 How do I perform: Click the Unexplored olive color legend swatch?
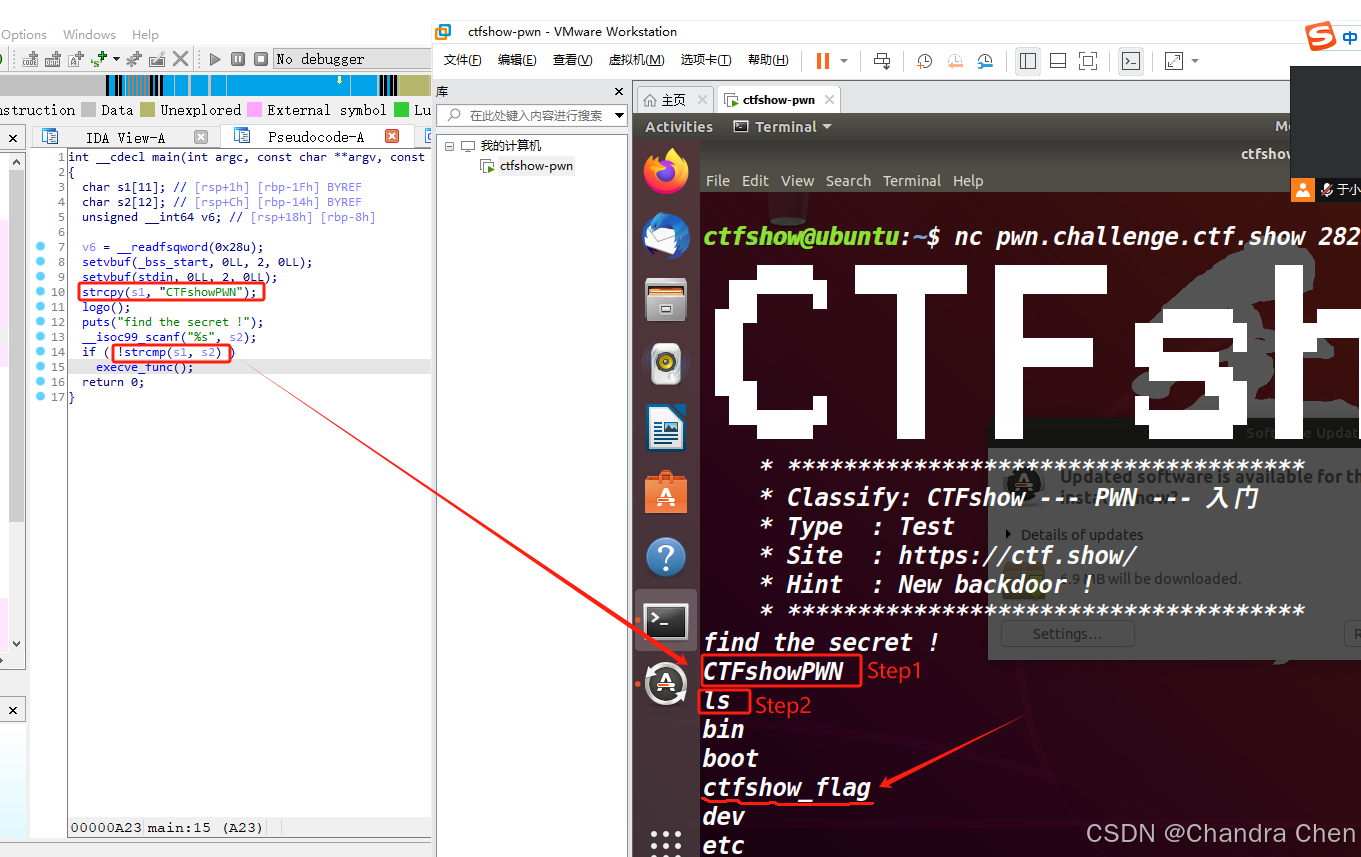(147, 110)
